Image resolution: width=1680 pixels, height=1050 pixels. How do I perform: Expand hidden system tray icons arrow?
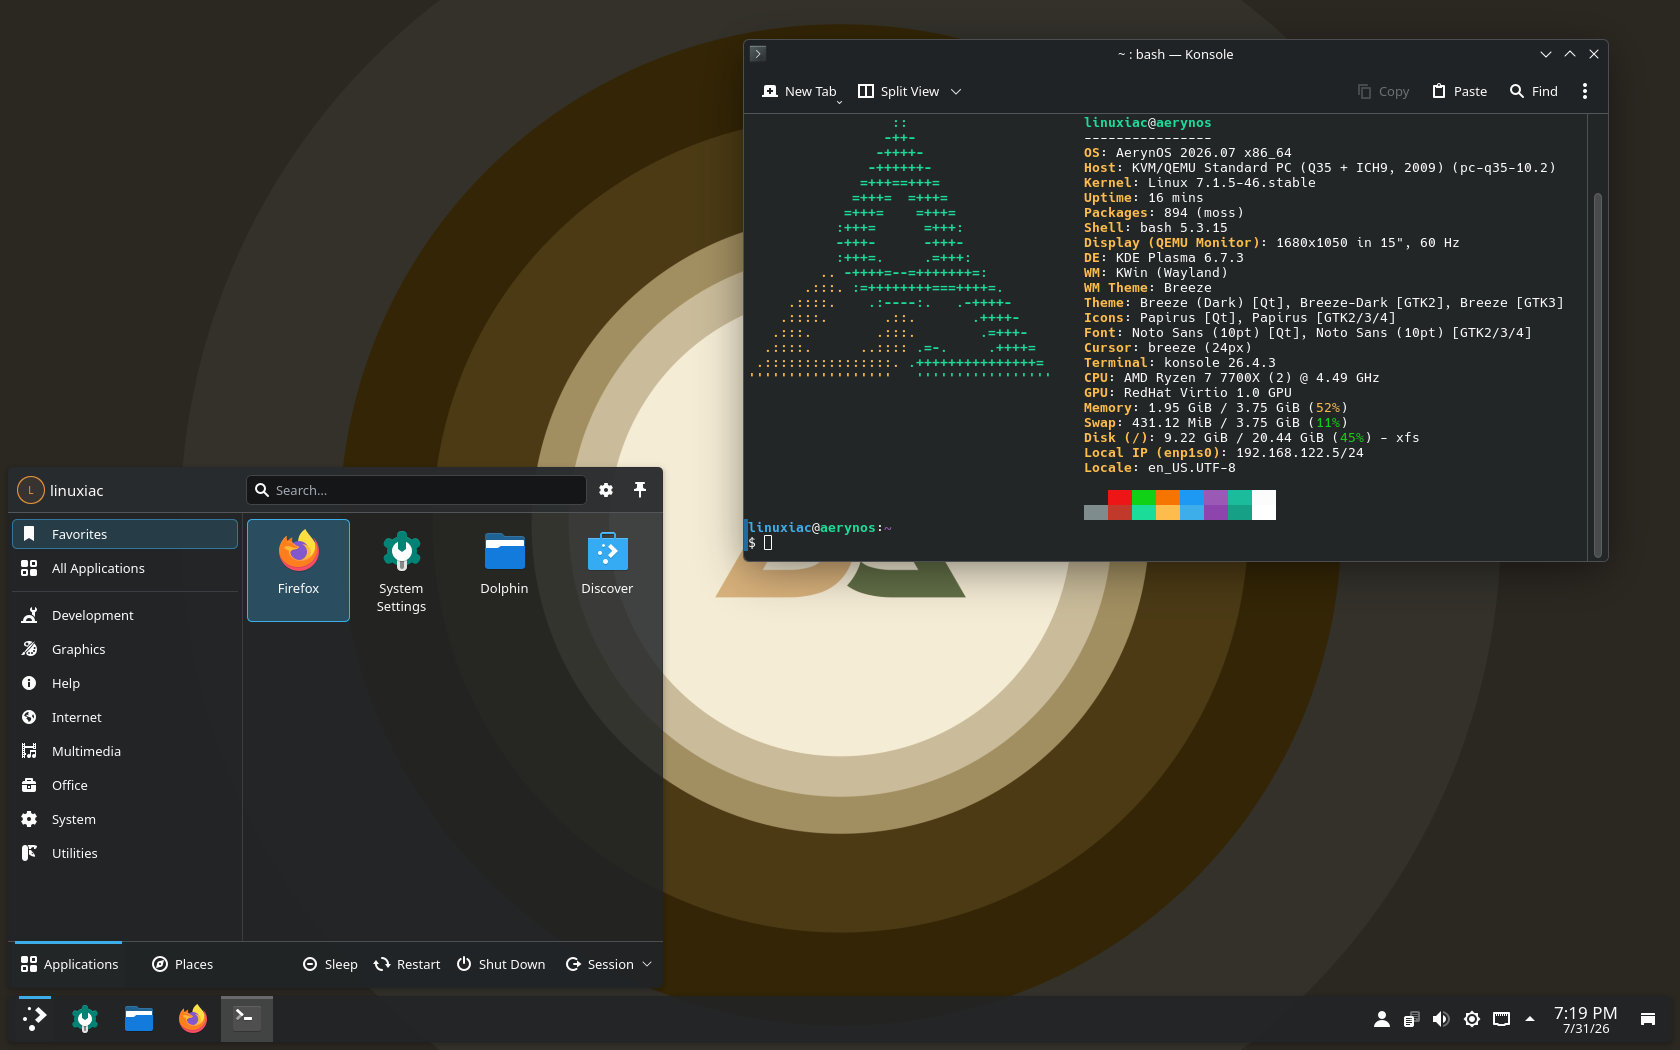[1530, 1019]
